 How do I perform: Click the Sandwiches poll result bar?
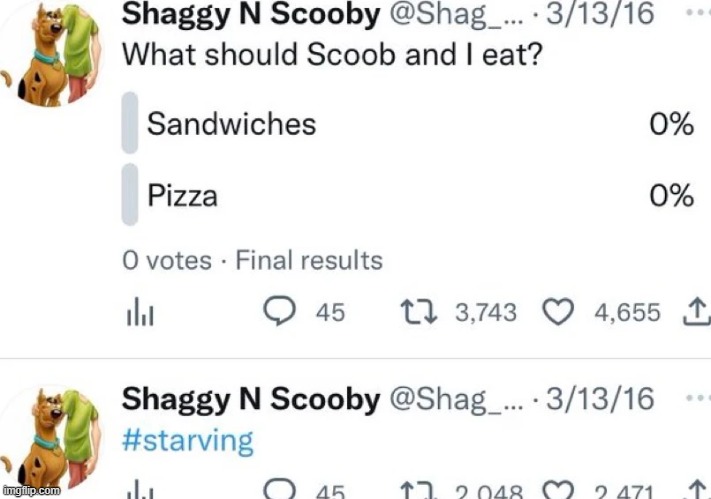(x=129, y=124)
